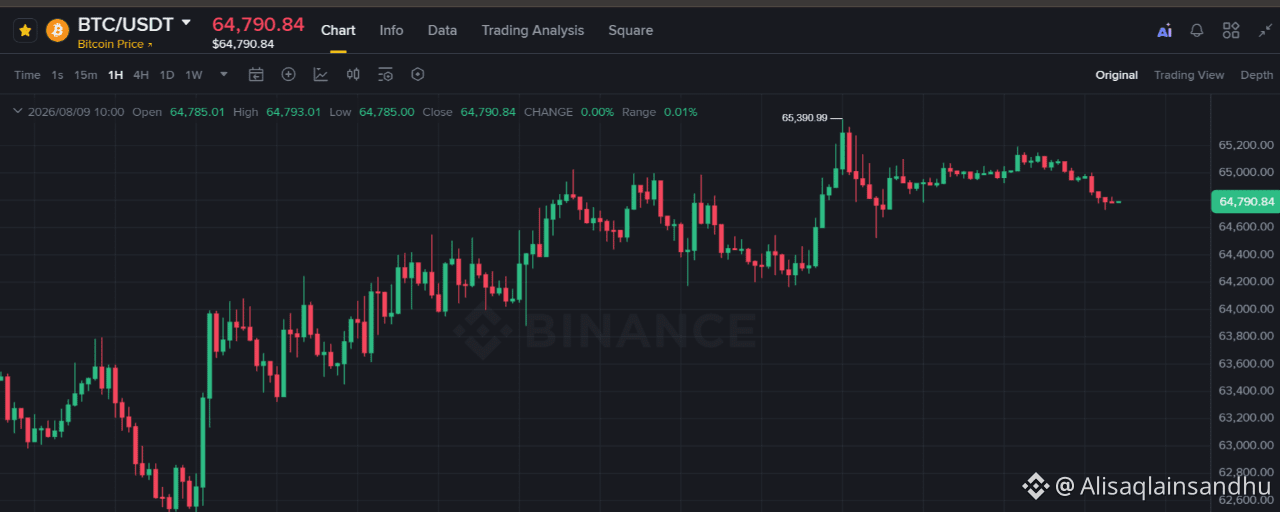Click the High value 64,793.01
1280x512 pixels.
(293, 112)
